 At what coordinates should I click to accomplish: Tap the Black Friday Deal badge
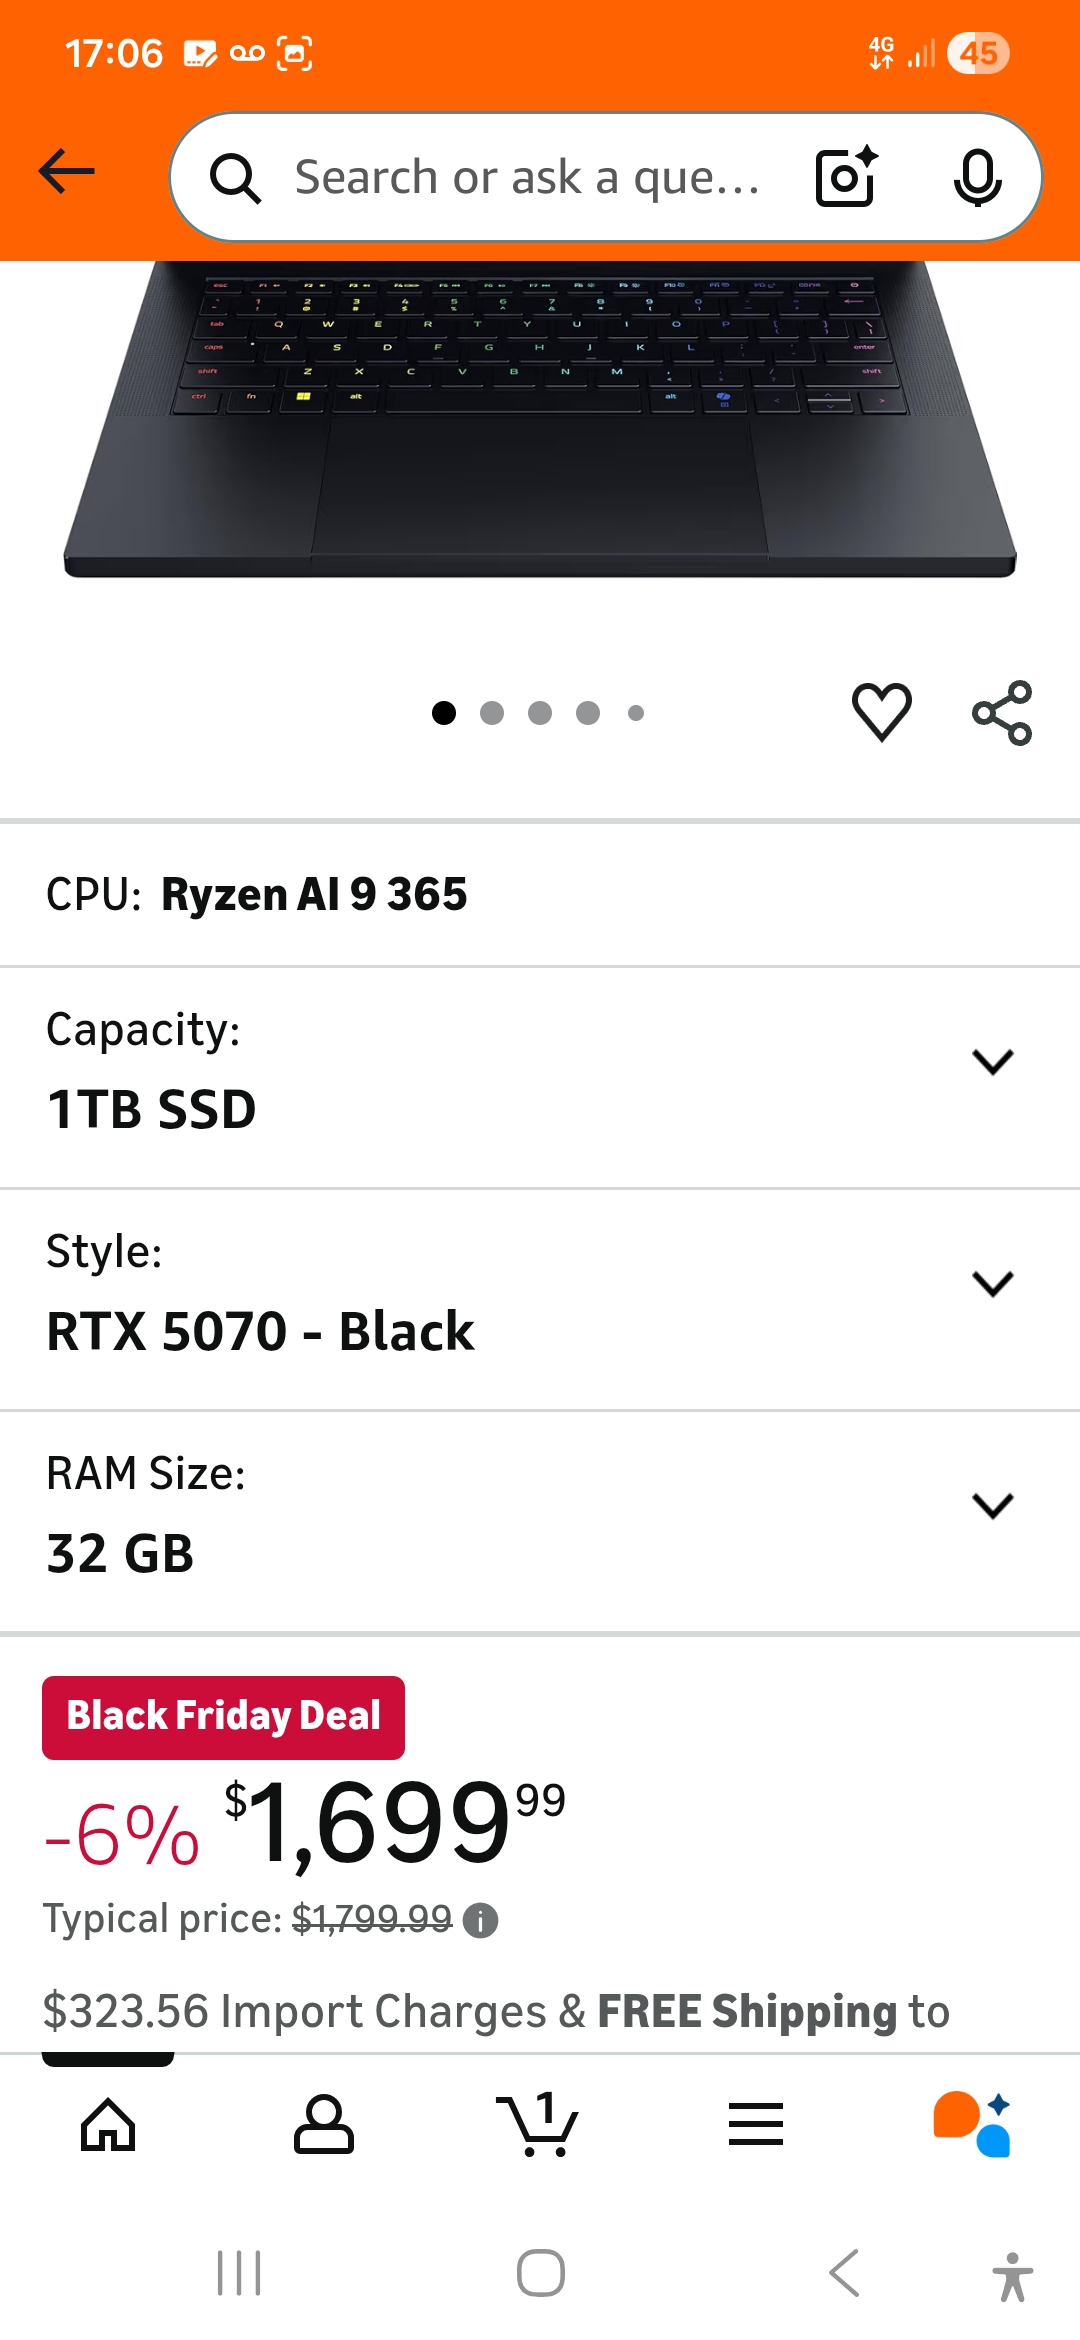click(223, 1717)
